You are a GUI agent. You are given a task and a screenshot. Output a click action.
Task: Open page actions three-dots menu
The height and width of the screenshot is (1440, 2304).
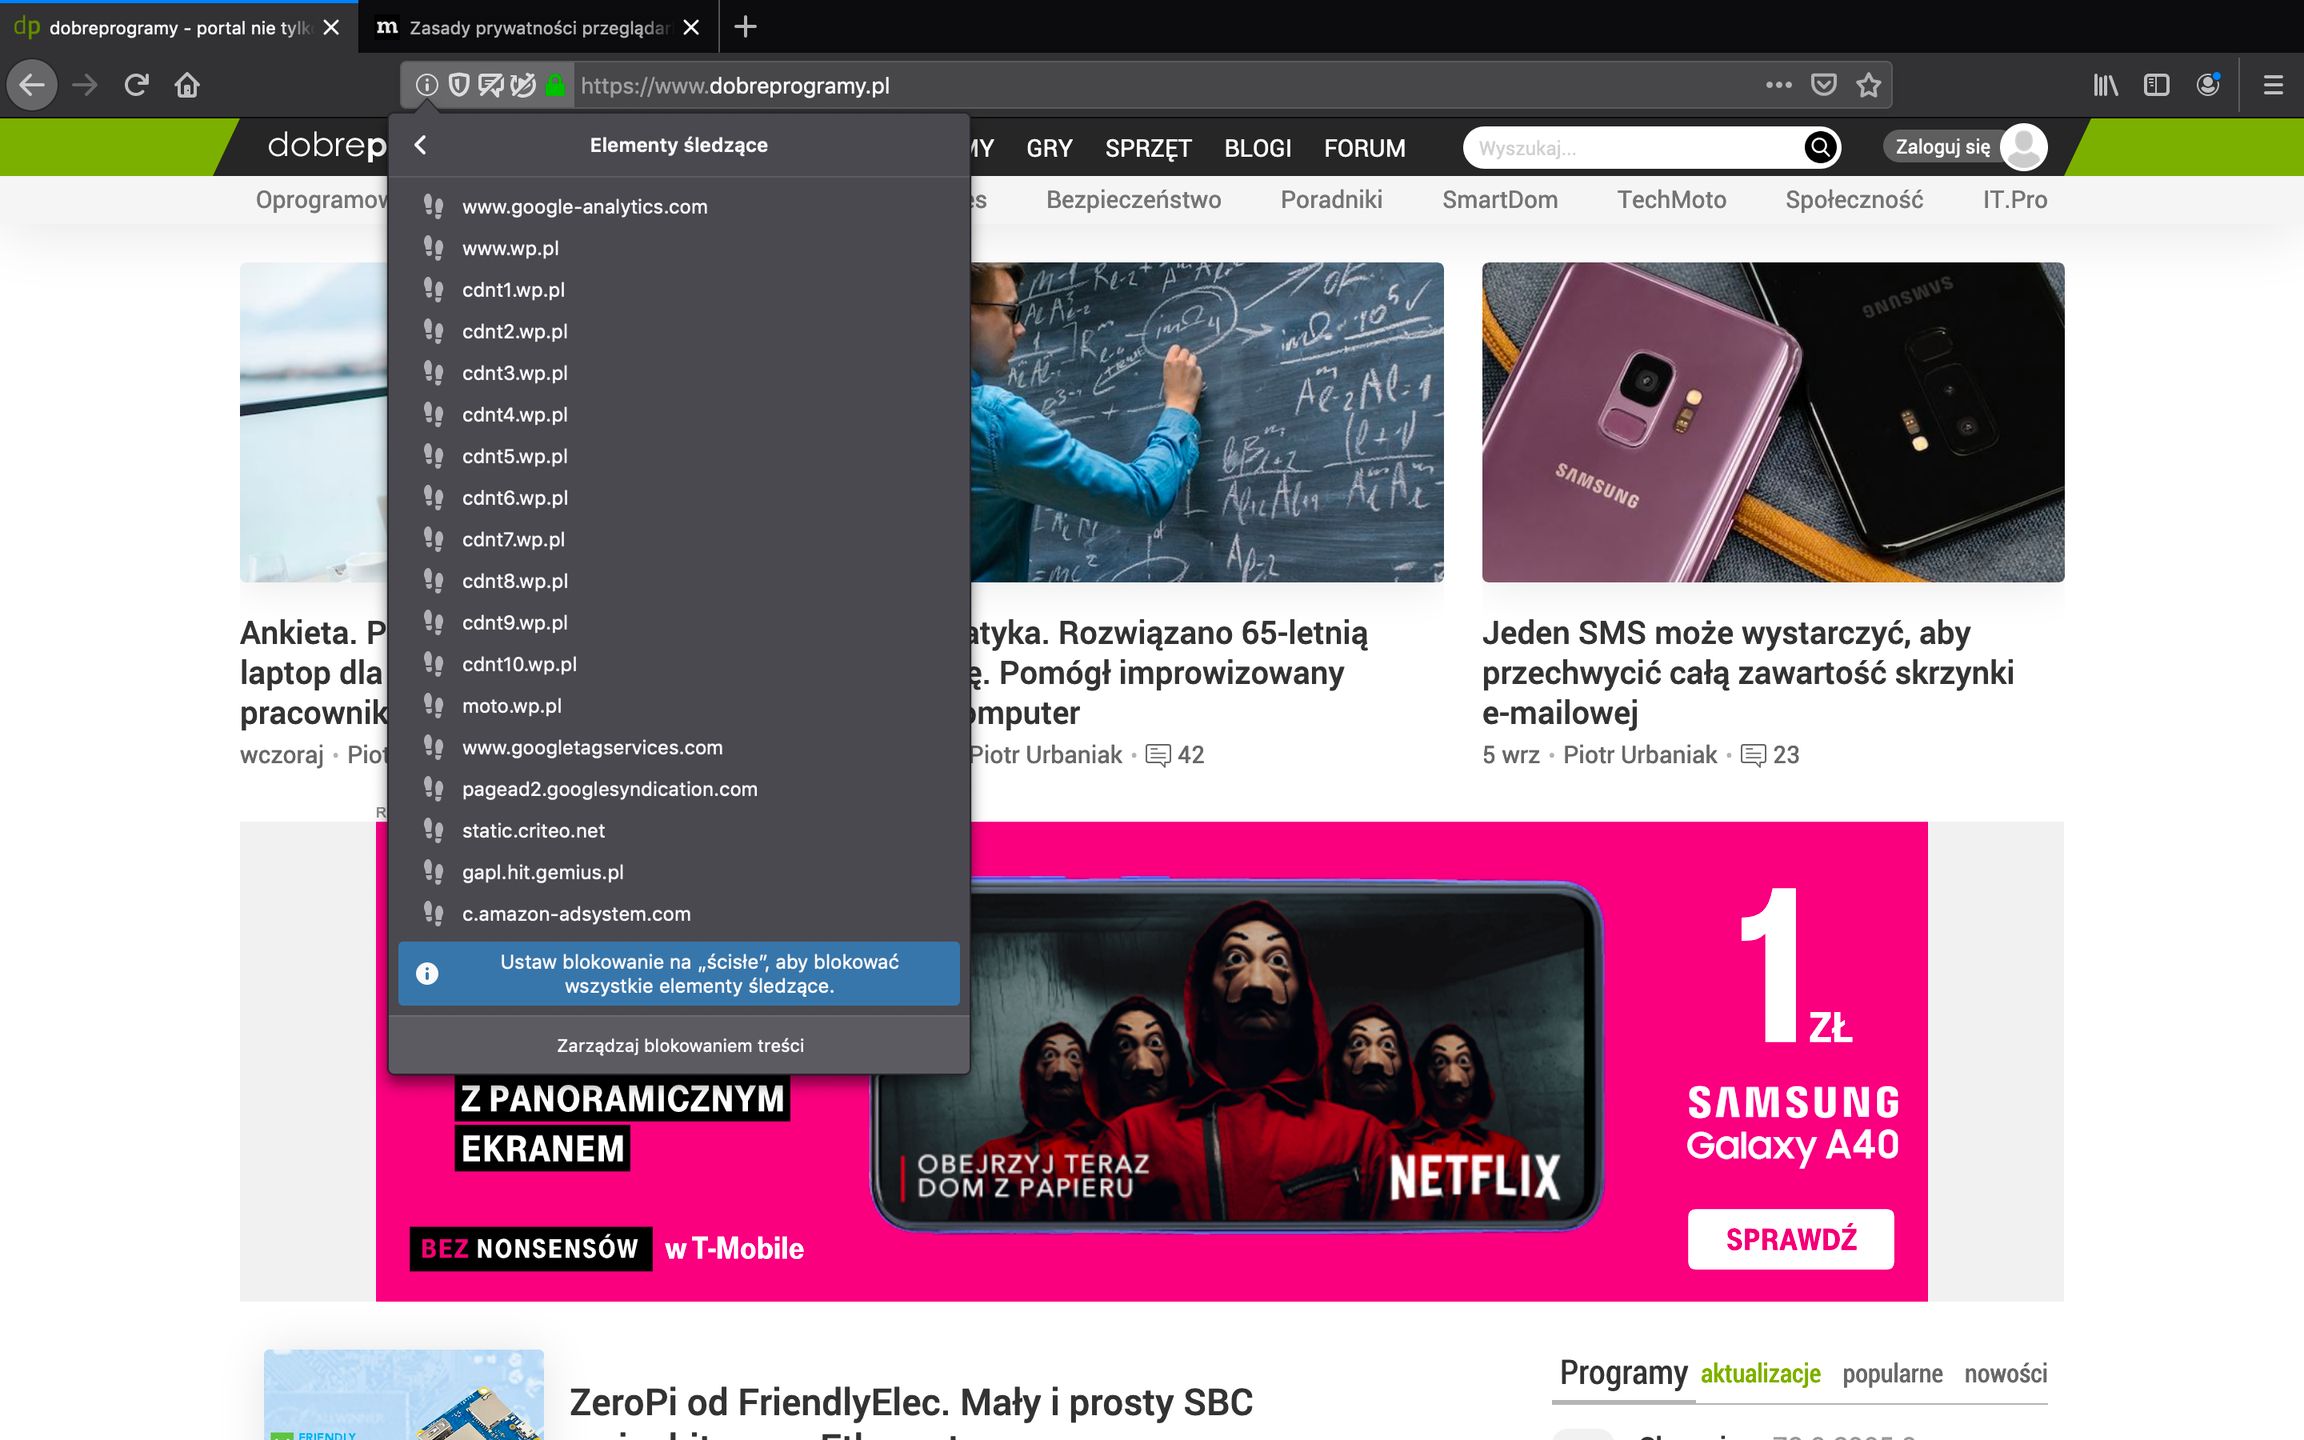coord(1778,86)
